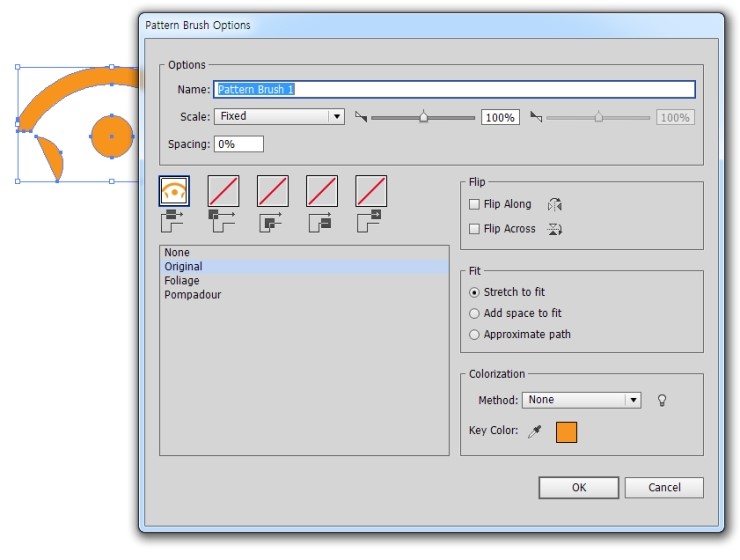740x560 pixels.
Task: Choose Pompadour in the pattern list
Action: point(304,295)
